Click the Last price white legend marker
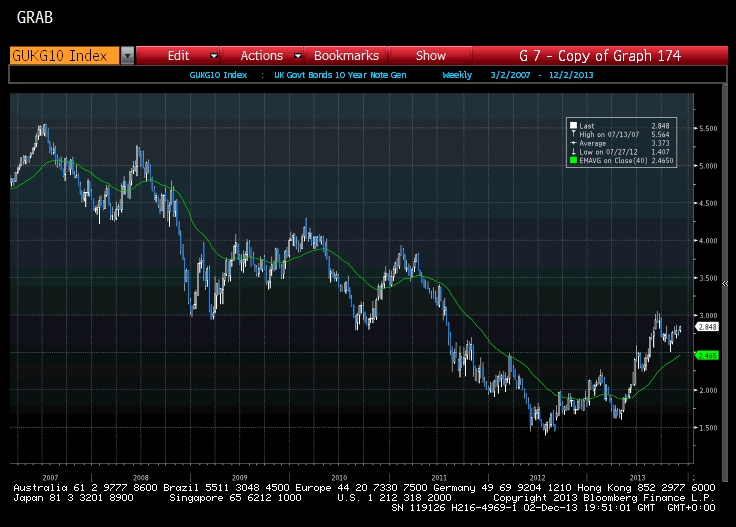The width and height of the screenshot is (736, 527). pos(573,126)
